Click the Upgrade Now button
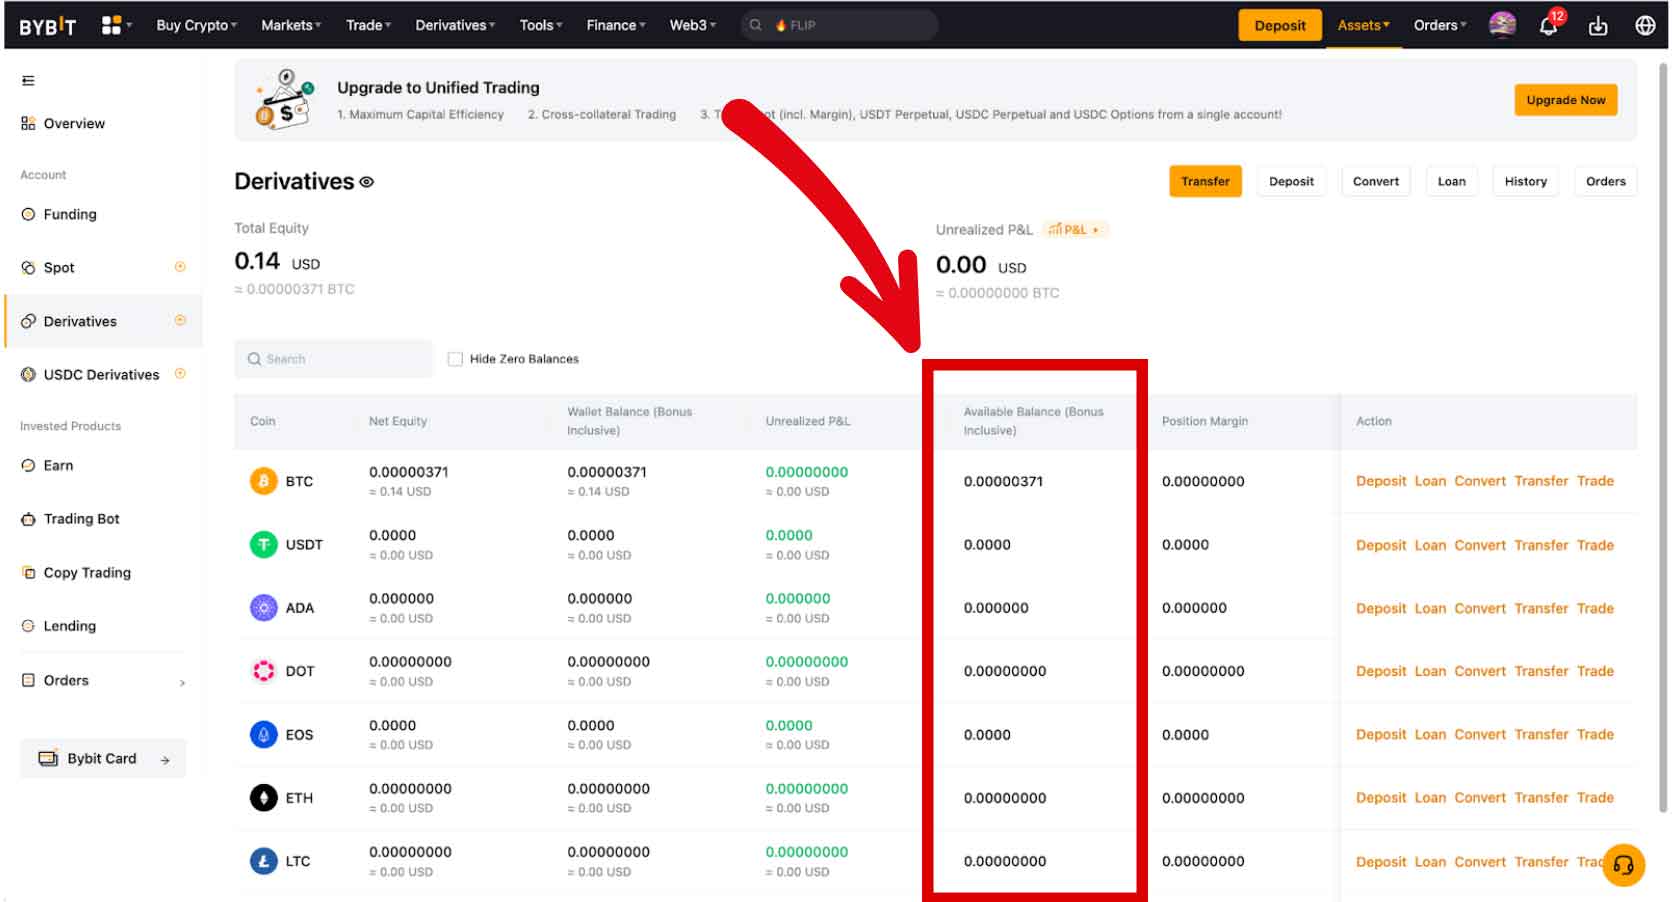1672x902 pixels. click(x=1565, y=100)
